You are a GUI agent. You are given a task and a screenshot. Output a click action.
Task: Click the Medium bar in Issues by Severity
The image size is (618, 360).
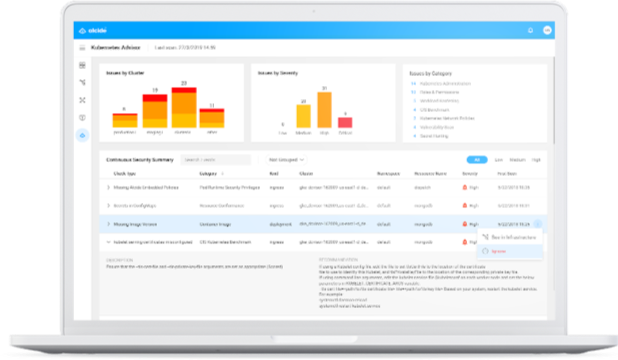point(303,116)
